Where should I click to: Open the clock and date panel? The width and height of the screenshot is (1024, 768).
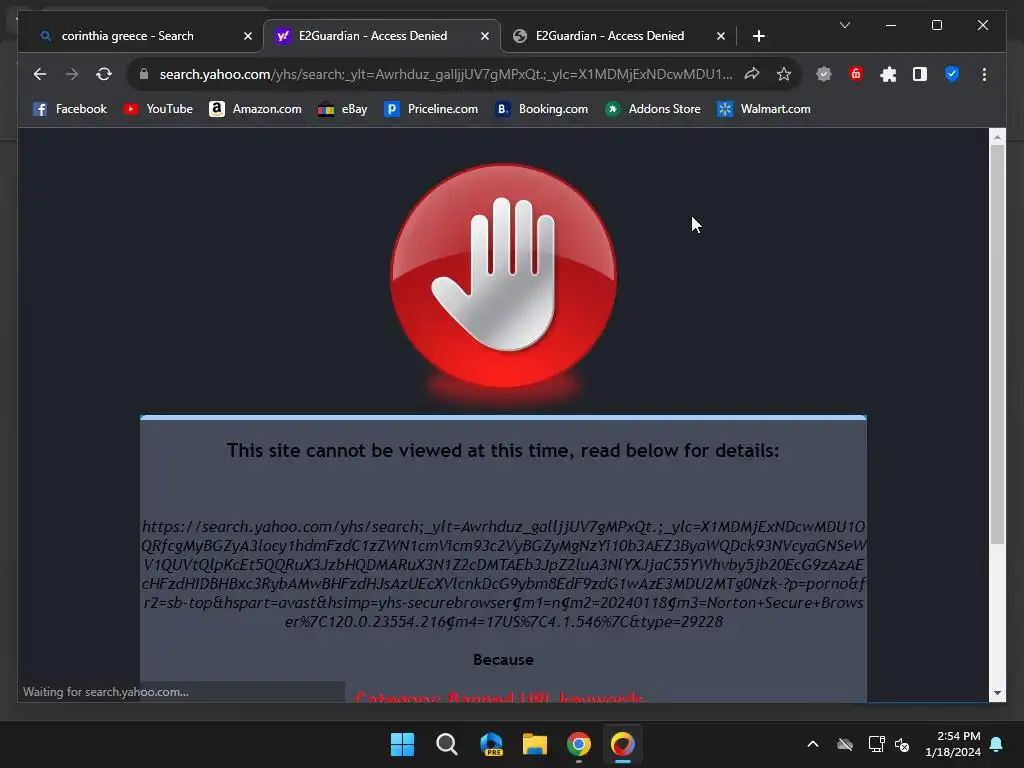(x=953, y=744)
